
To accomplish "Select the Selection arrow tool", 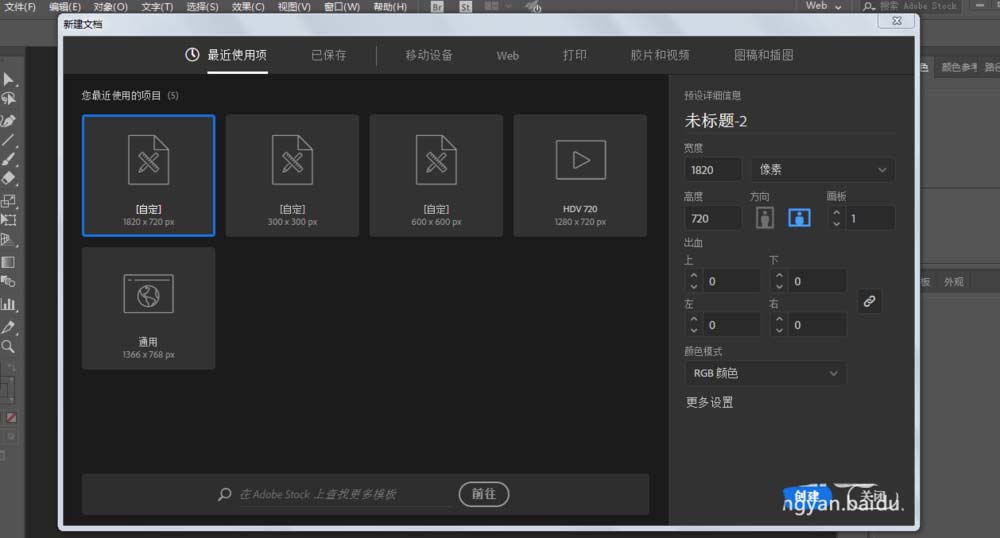I will click(8, 79).
